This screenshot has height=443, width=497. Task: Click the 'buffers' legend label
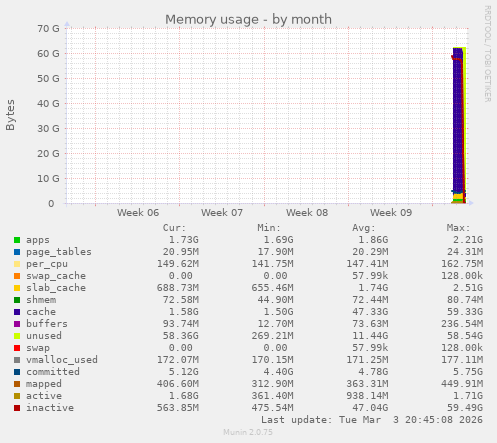47,324
